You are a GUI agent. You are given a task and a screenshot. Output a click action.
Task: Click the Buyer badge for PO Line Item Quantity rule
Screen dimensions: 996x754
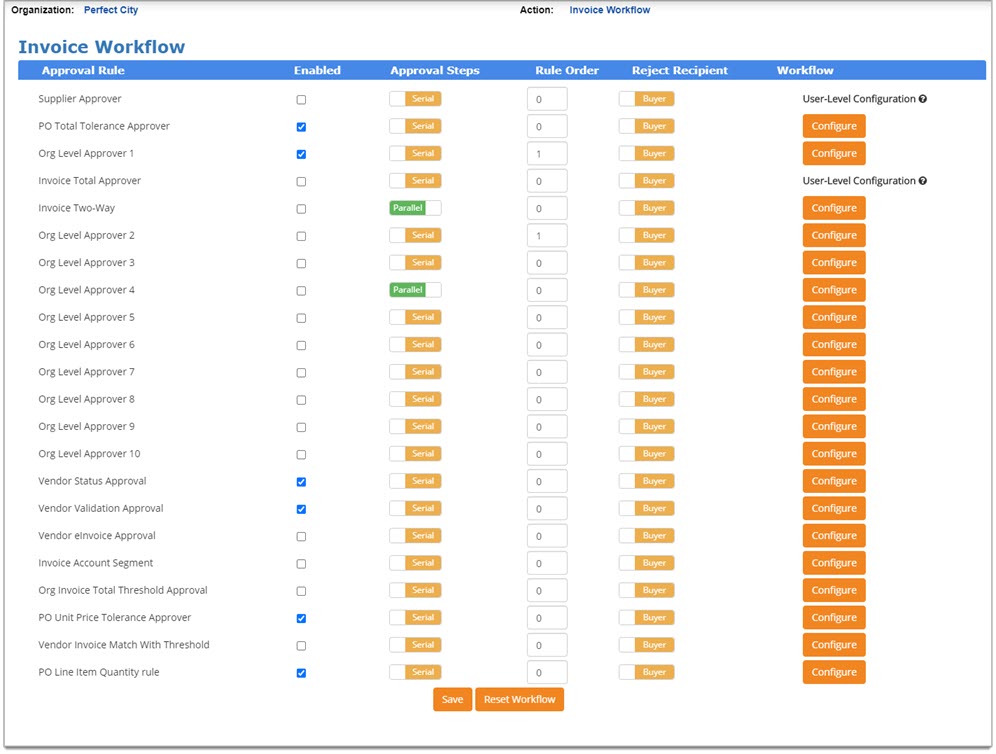coord(646,672)
